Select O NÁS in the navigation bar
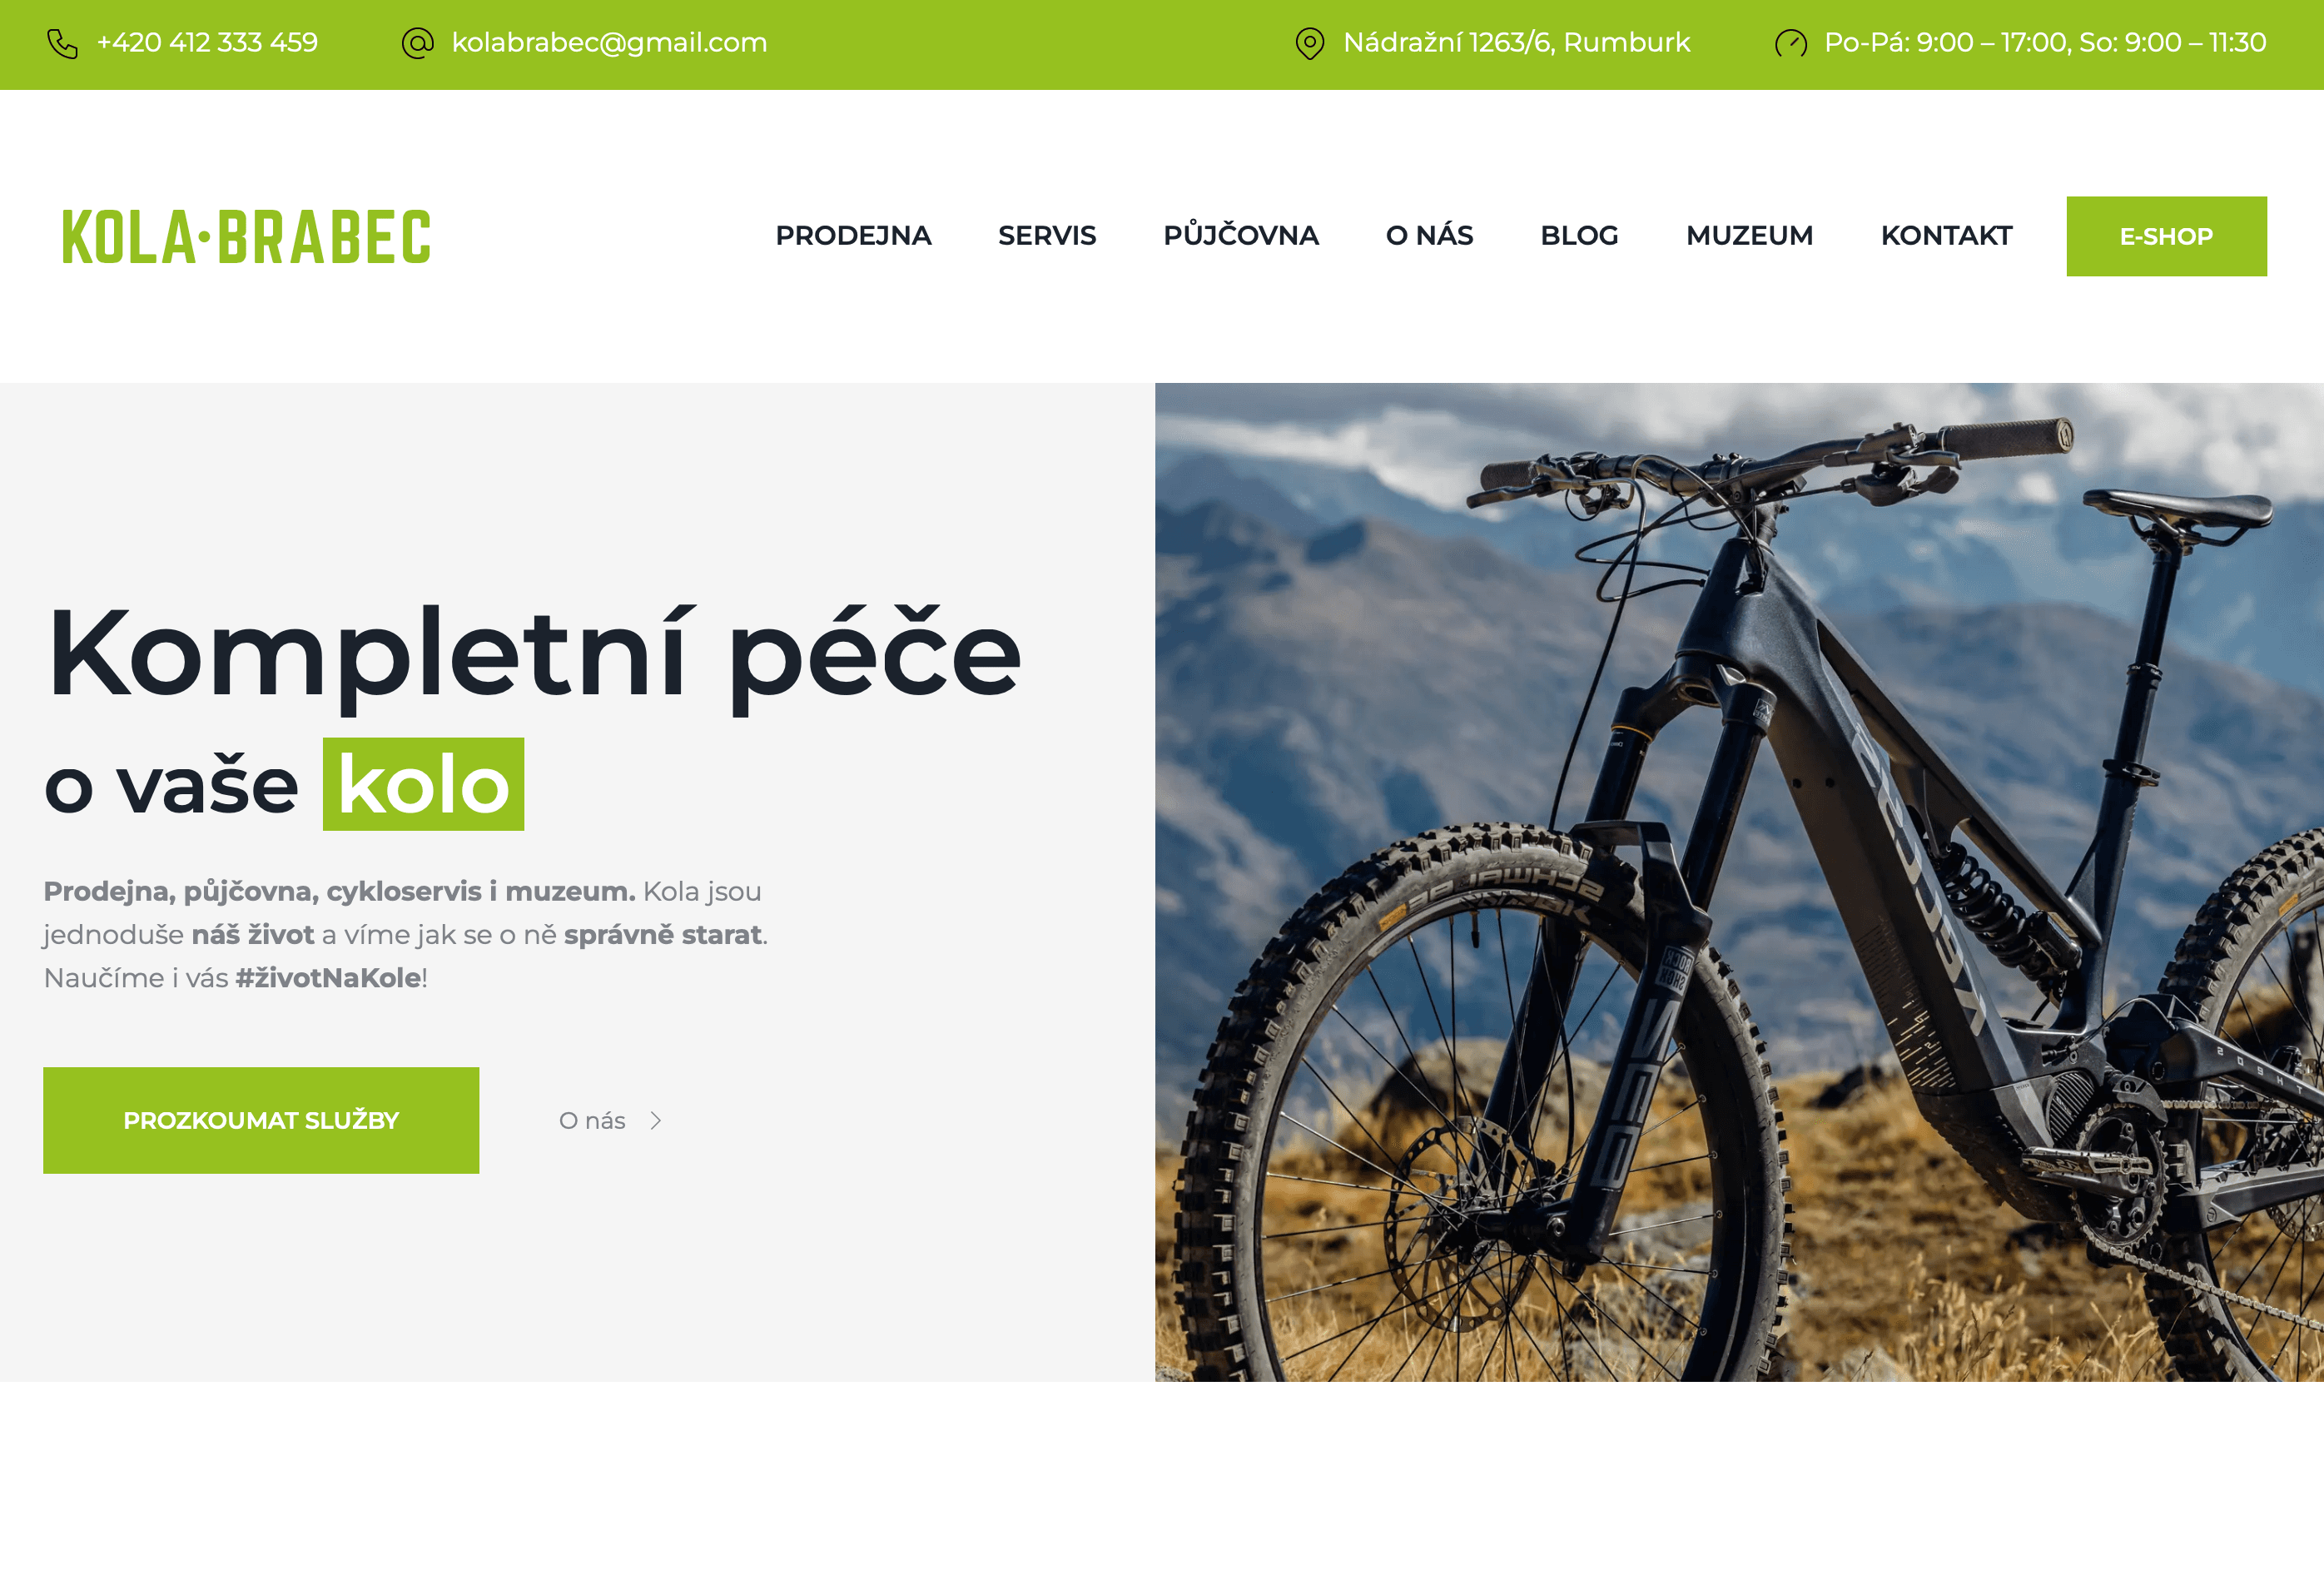The height and width of the screenshot is (1595, 2324). (1429, 235)
